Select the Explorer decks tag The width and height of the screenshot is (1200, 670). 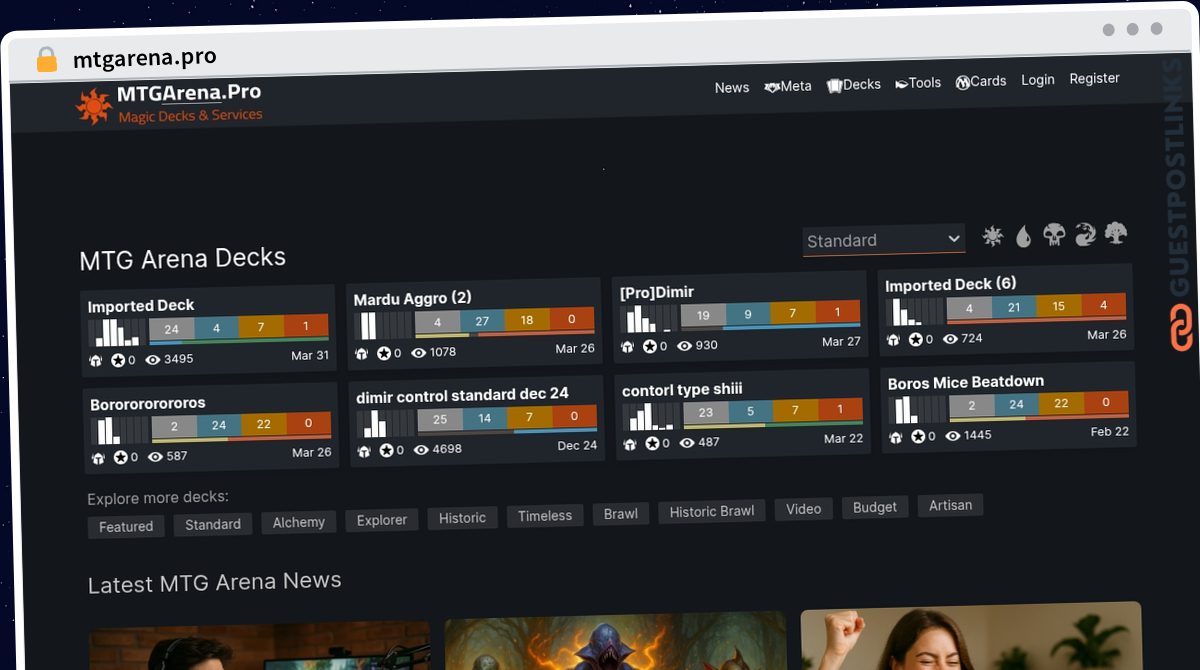[x=382, y=521]
